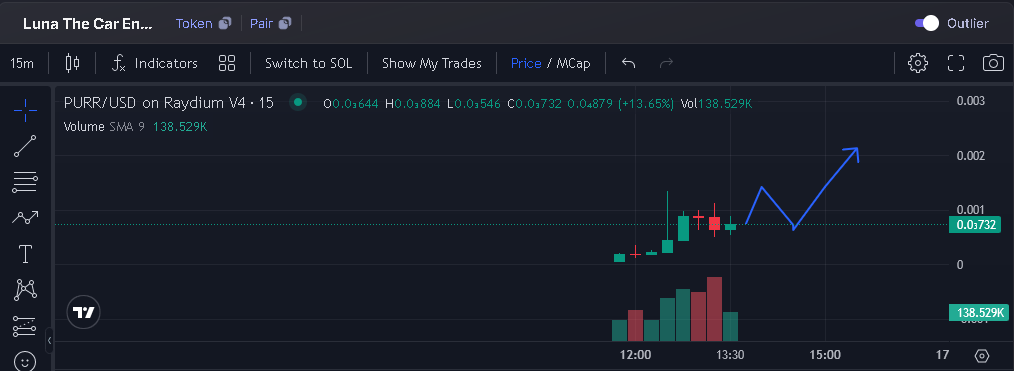Click the Vol138.529K legend value

[x=717, y=103]
